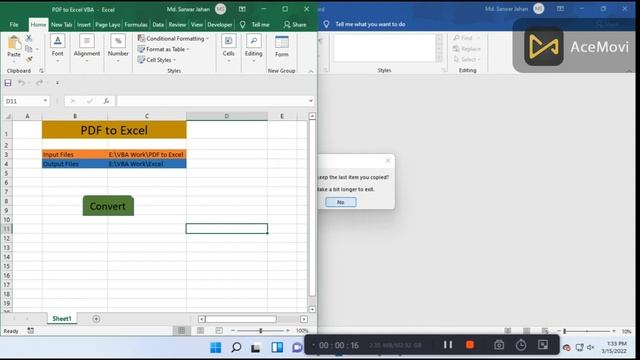Open Task View on the taskbar
This screenshot has height=360, width=640.
[256, 347]
